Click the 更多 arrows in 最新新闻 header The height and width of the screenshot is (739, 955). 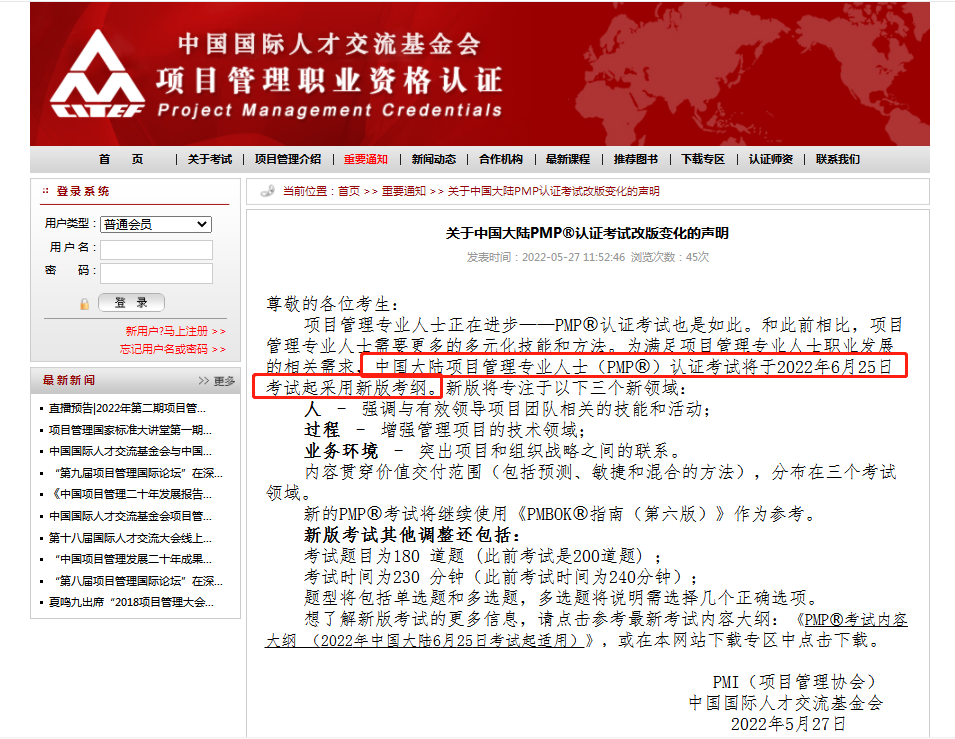point(217,381)
